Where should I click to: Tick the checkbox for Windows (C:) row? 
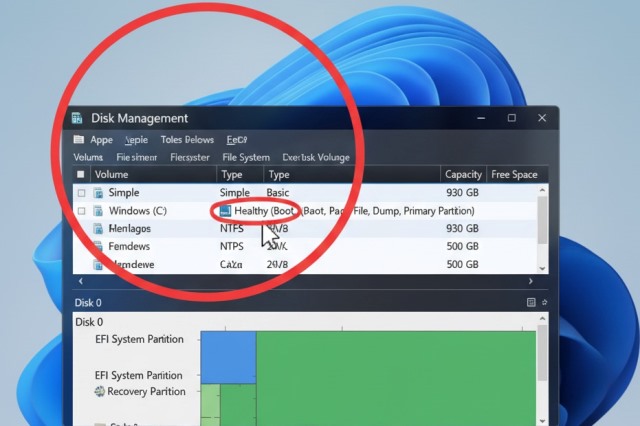pyautogui.click(x=82, y=211)
